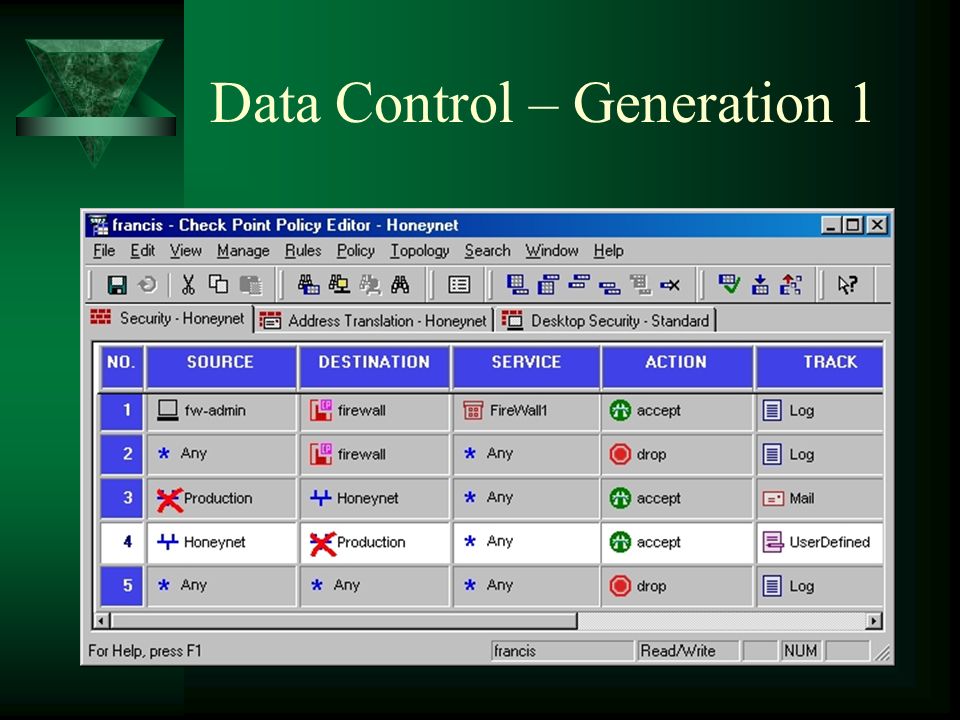Click the horizontal scrollbar right arrow
Screen dimensions: 960x720
point(874,621)
